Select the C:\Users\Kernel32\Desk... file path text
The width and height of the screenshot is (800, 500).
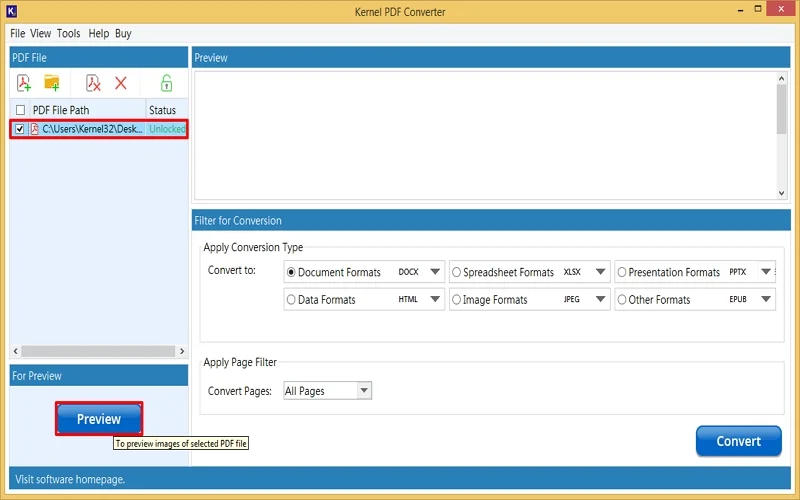pos(92,129)
